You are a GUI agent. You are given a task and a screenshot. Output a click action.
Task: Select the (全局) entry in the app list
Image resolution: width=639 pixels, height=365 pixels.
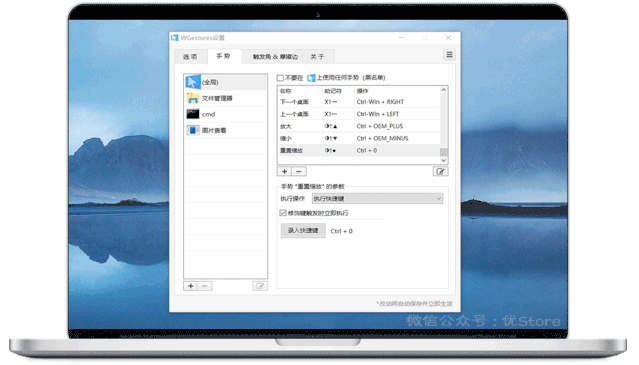[225, 82]
